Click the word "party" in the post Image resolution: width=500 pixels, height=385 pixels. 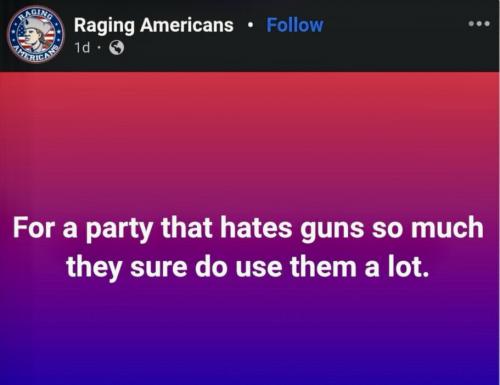pyautogui.click(x=120, y=229)
